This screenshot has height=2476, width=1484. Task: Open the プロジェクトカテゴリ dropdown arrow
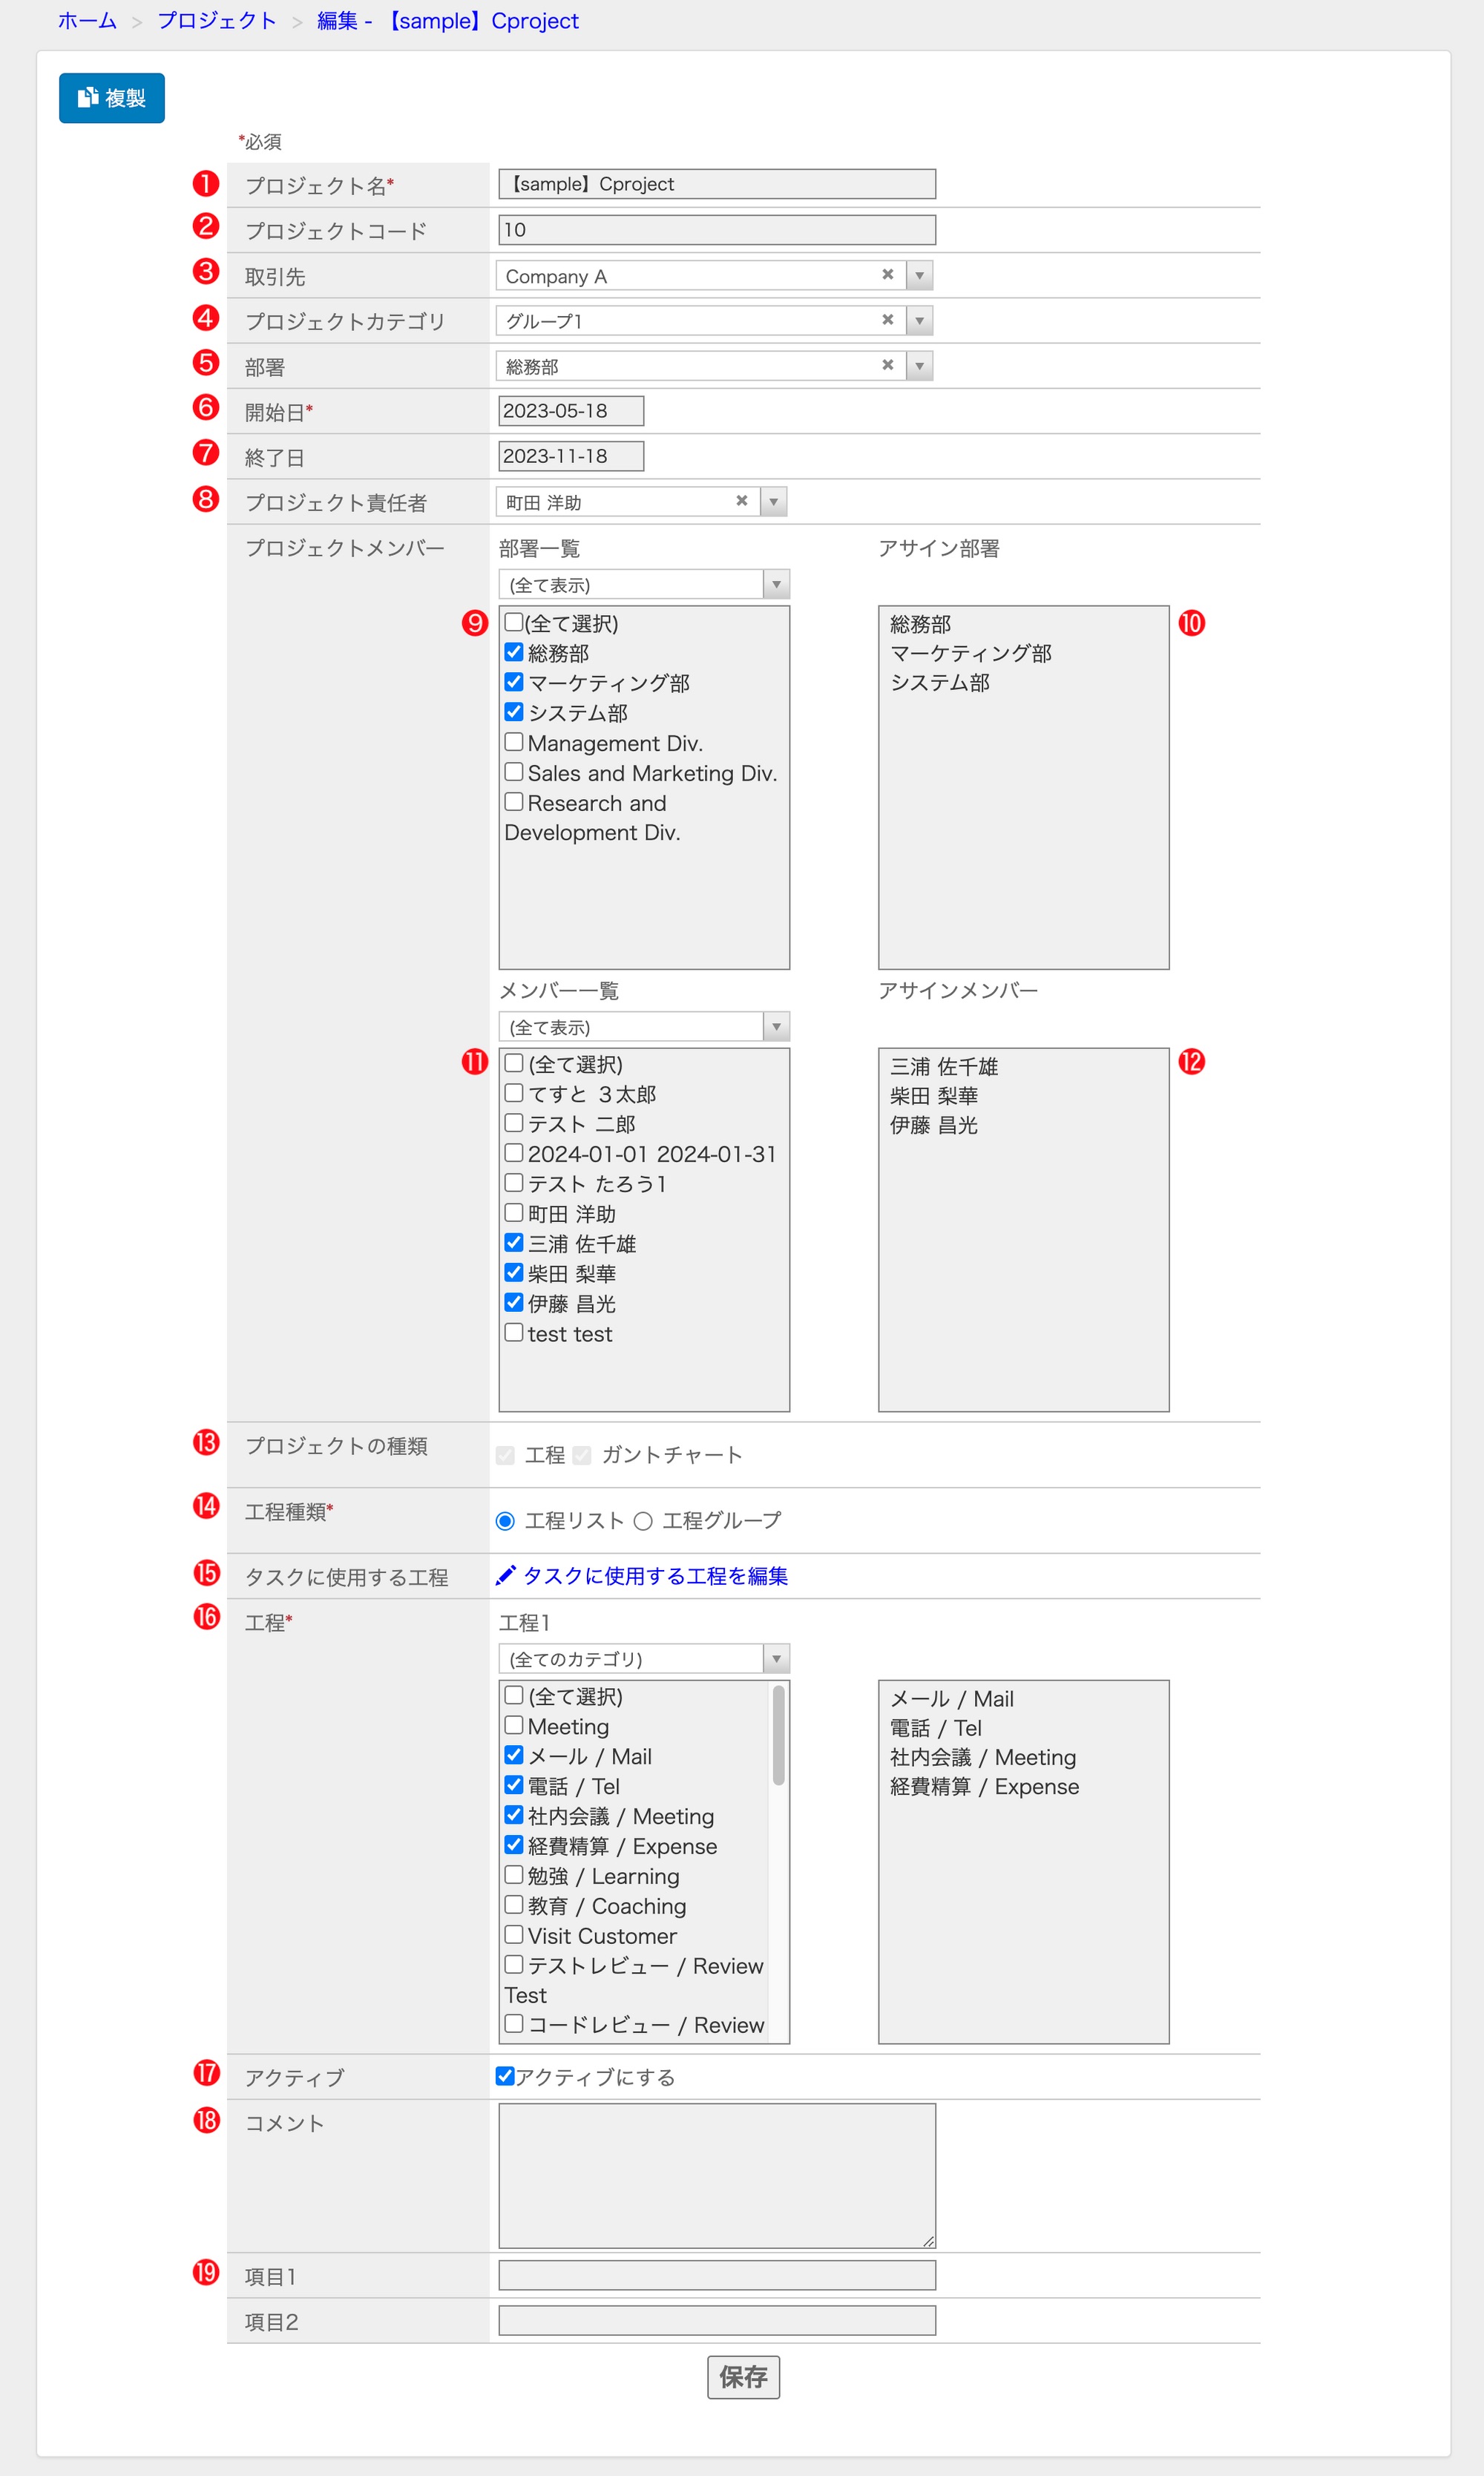tap(919, 321)
